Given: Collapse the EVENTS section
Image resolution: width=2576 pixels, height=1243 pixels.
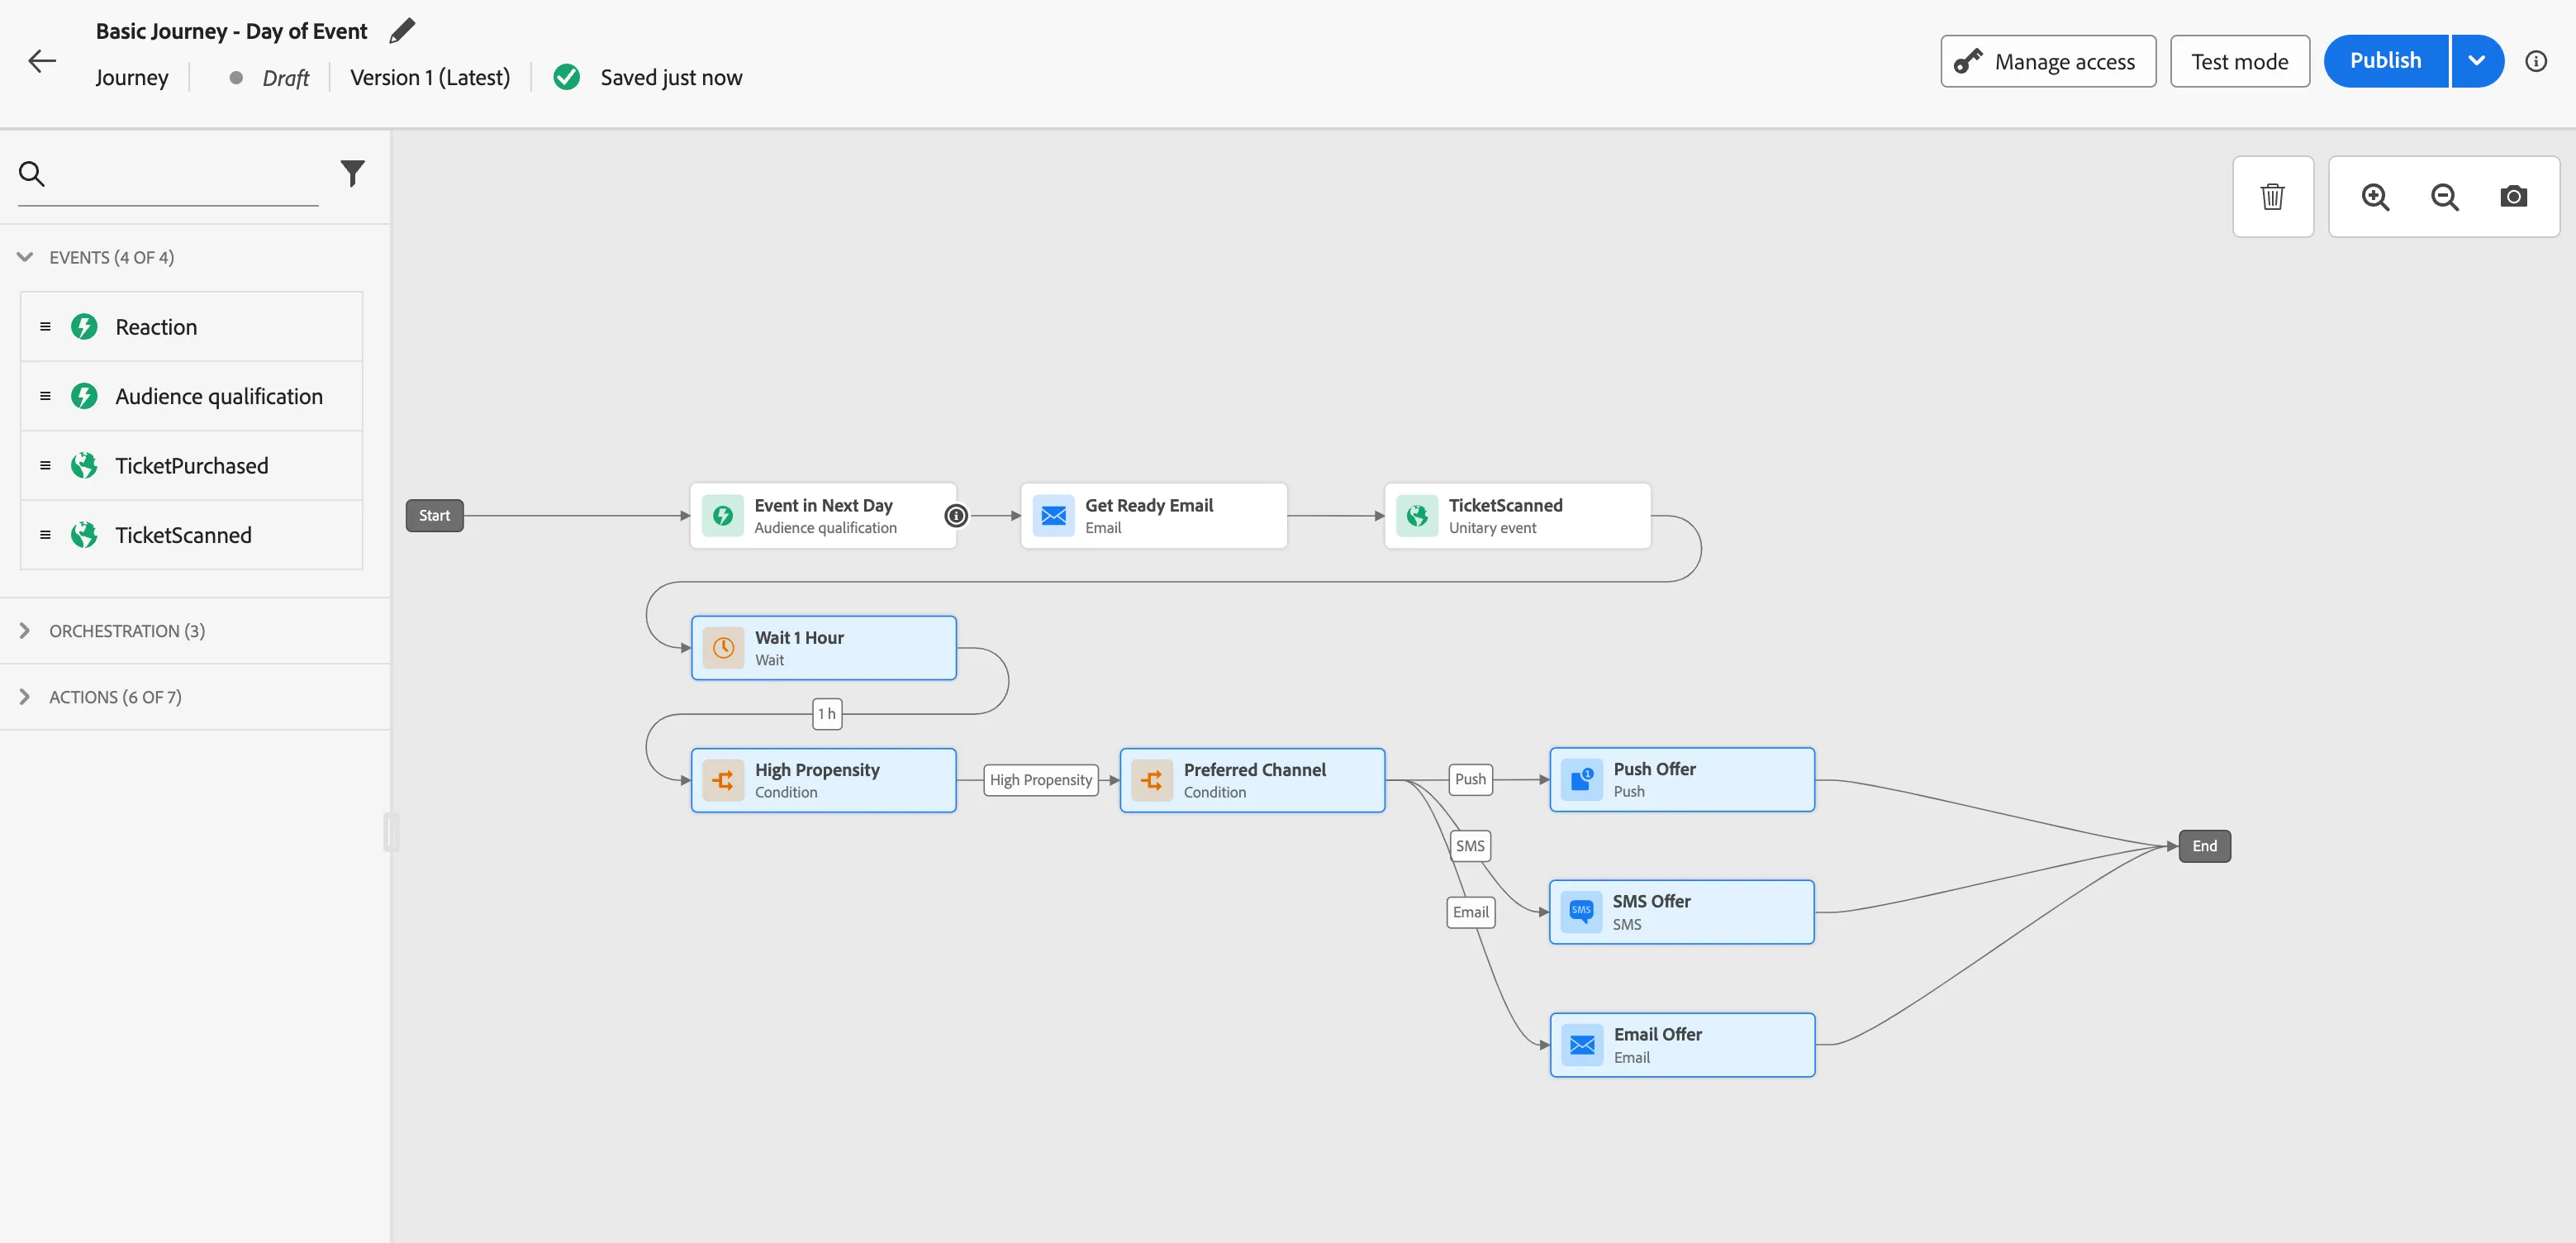Looking at the screenshot, I should click(x=25, y=257).
